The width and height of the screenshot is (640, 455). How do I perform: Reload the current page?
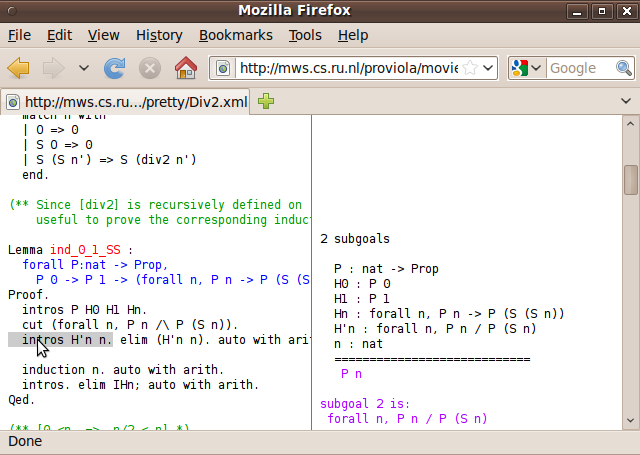tap(114, 68)
